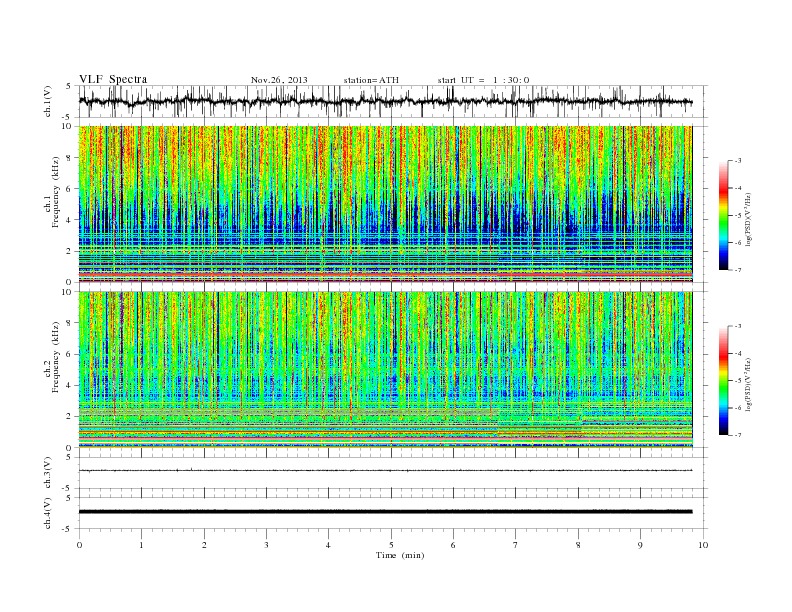Click time axis tick label "10"
This screenshot has width=792, height=612.
(703, 545)
